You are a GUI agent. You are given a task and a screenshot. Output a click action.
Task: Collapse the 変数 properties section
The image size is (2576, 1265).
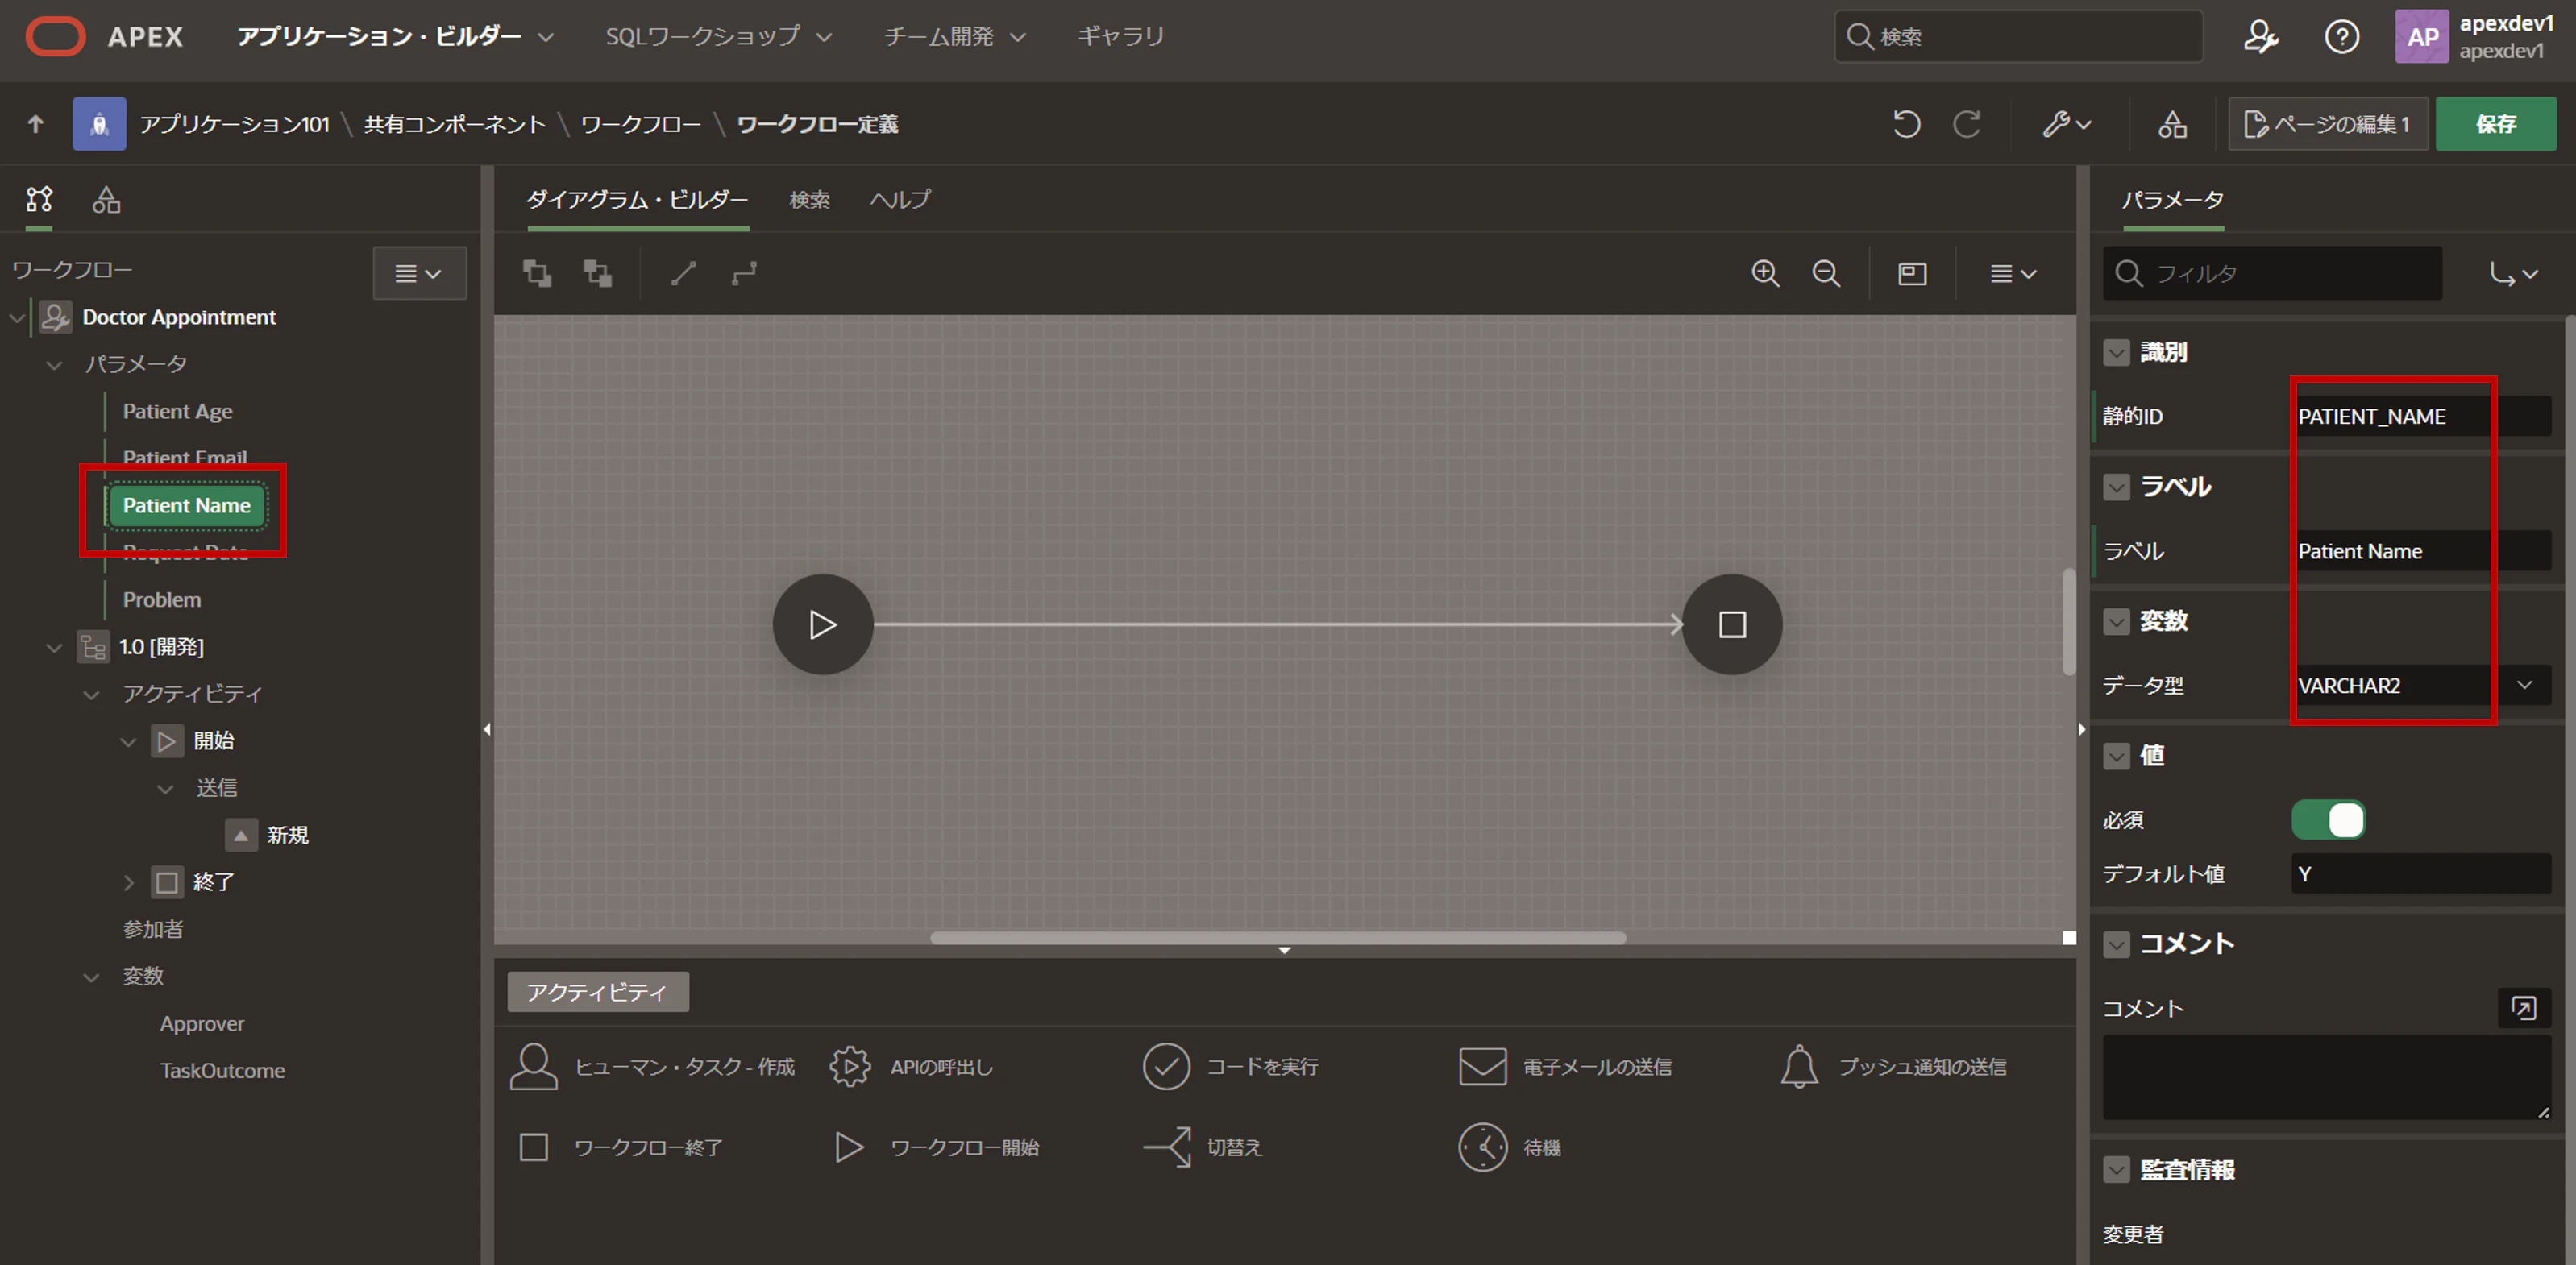(2116, 621)
